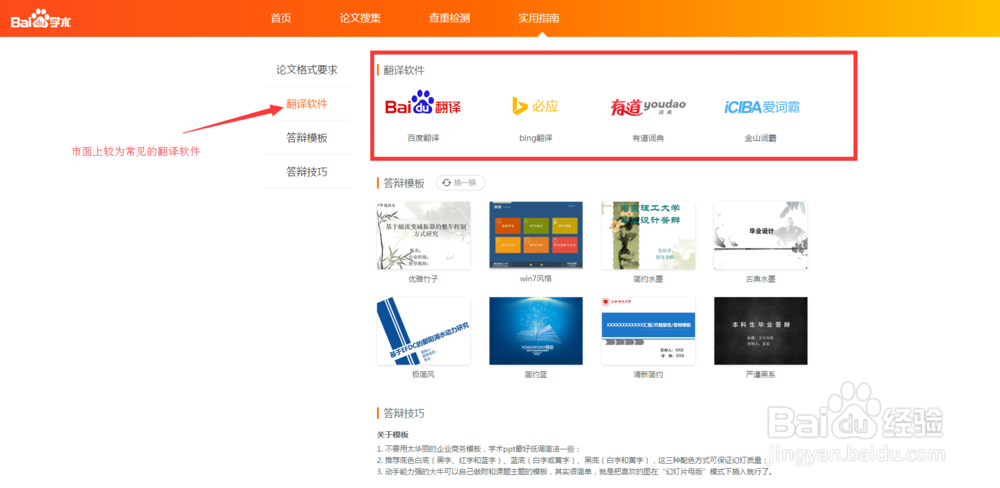The width and height of the screenshot is (1000, 488).
Task: Click the 简约蓝 caption text
Action: pyautogui.click(x=536, y=375)
